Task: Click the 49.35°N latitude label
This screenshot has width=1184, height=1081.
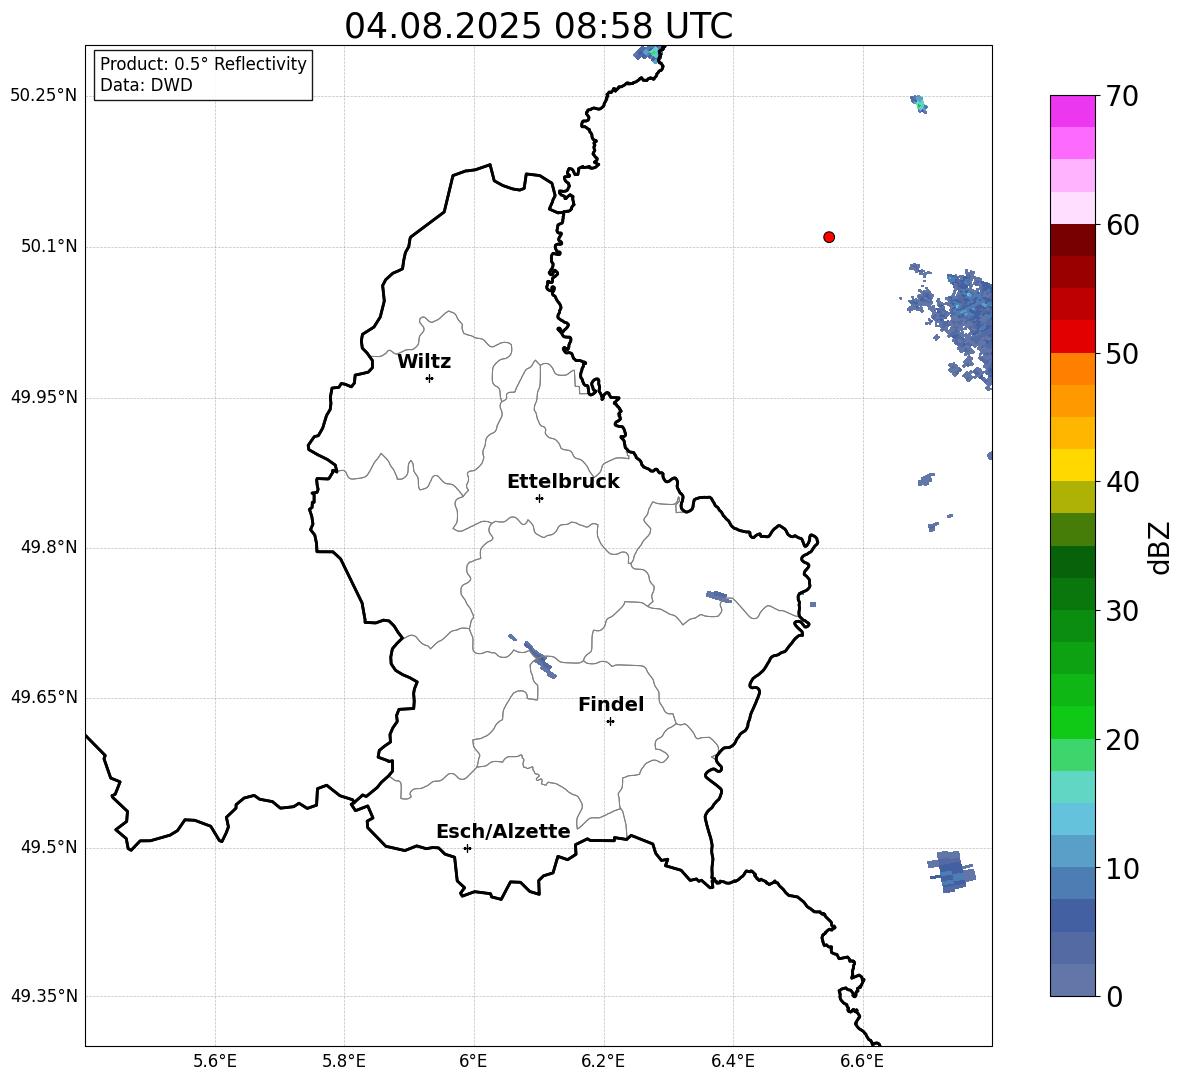Action: pyautogui.click(x=44, y=996)
